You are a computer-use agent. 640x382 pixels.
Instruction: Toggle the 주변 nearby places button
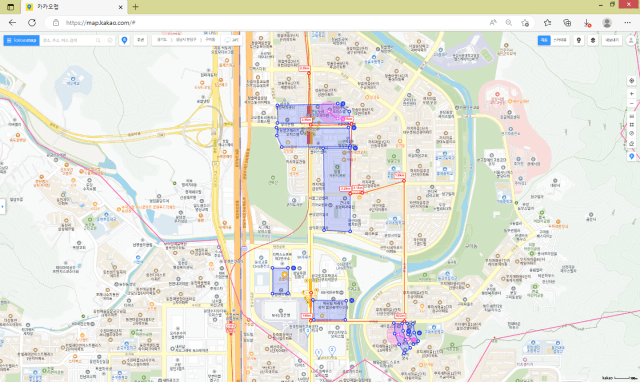[x=140, y=40]
